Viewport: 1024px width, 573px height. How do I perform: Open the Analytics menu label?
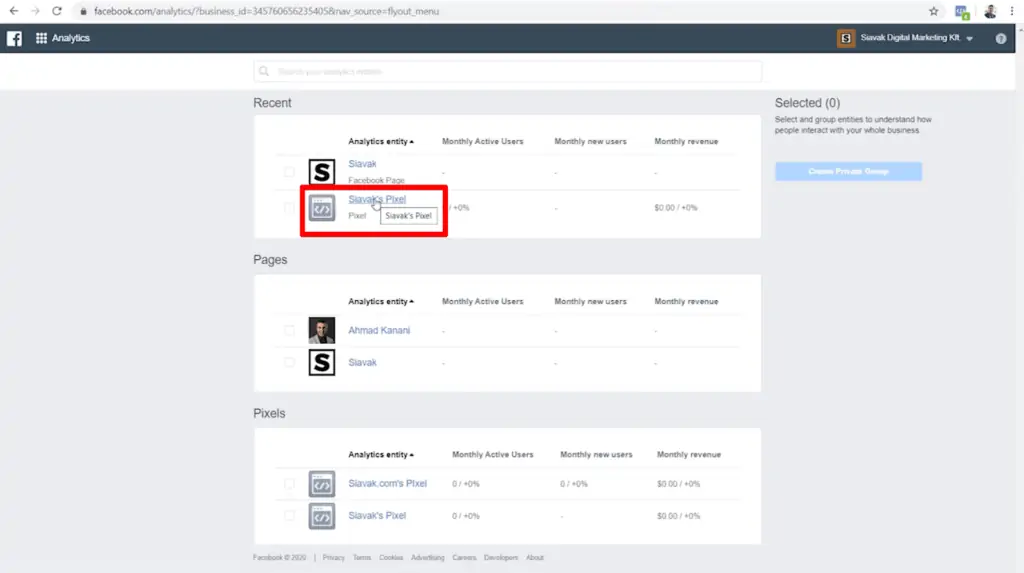tap(71, 38)
